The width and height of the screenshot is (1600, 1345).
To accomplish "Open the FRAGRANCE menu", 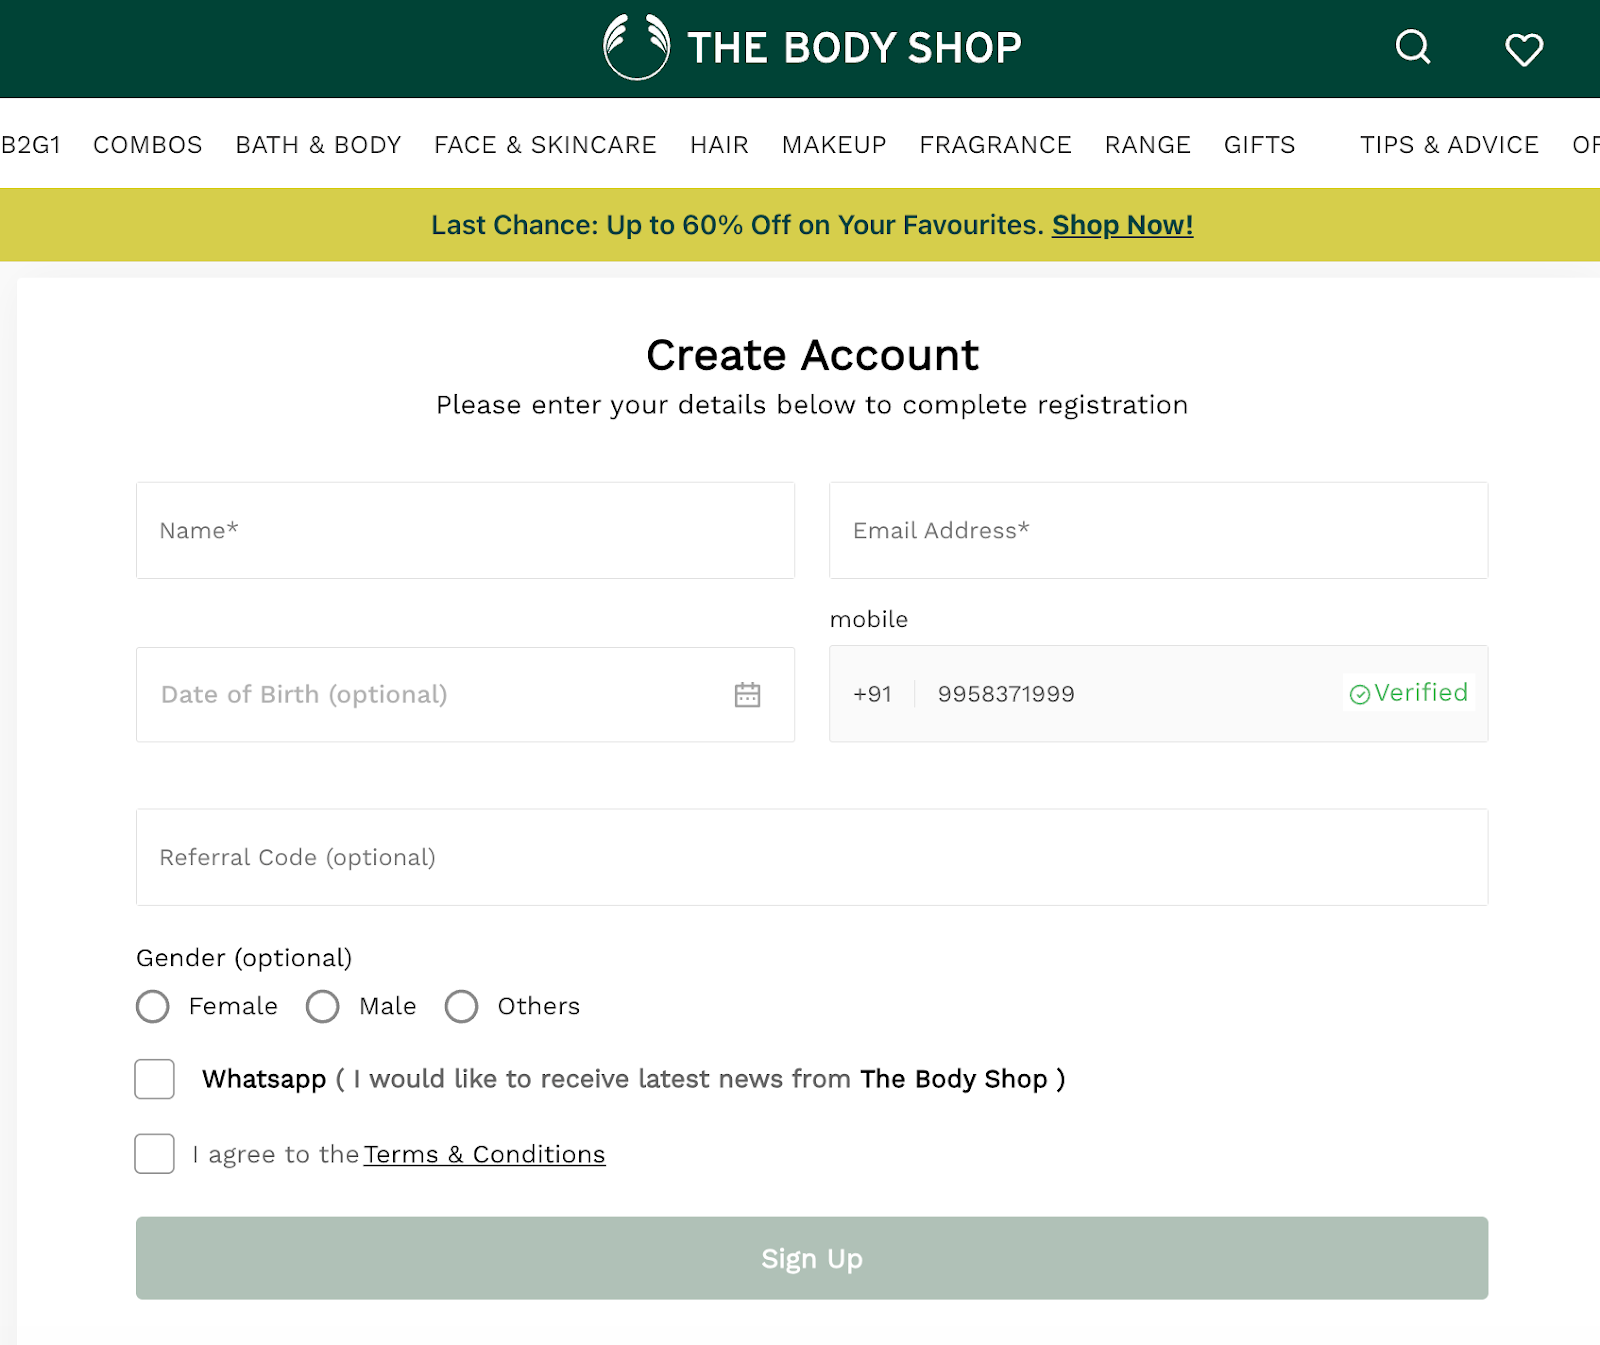I will click(x=995, y=145).
